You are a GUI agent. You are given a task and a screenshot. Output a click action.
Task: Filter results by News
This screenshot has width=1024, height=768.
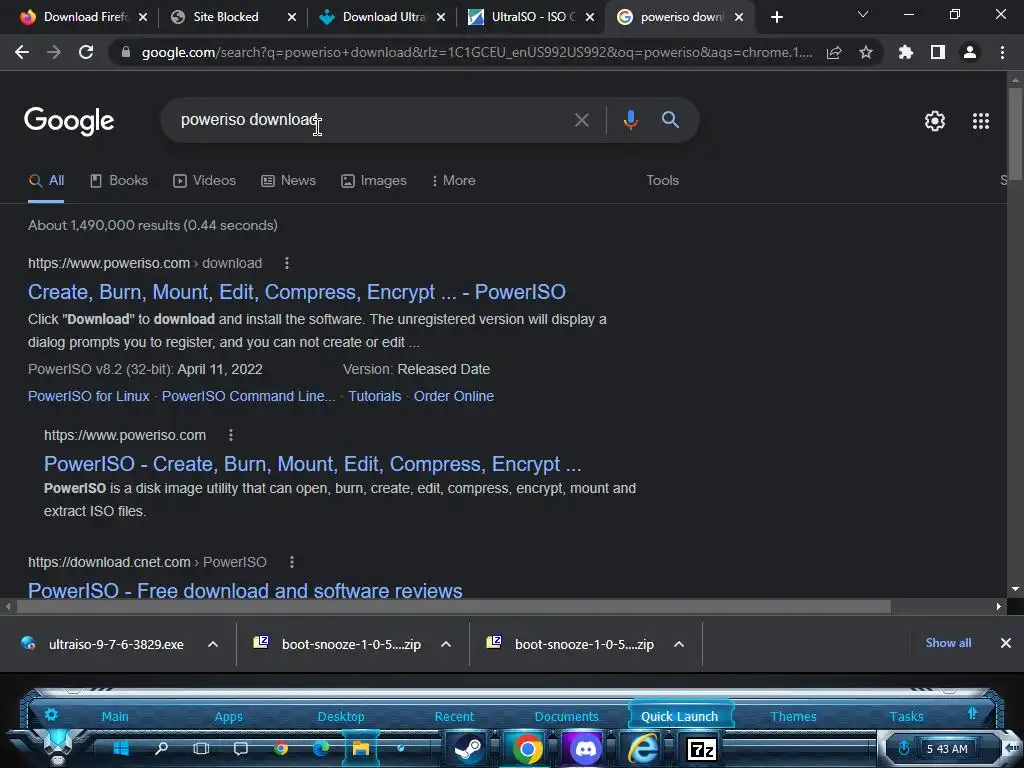pyautogui.click(x=288, y=180)
